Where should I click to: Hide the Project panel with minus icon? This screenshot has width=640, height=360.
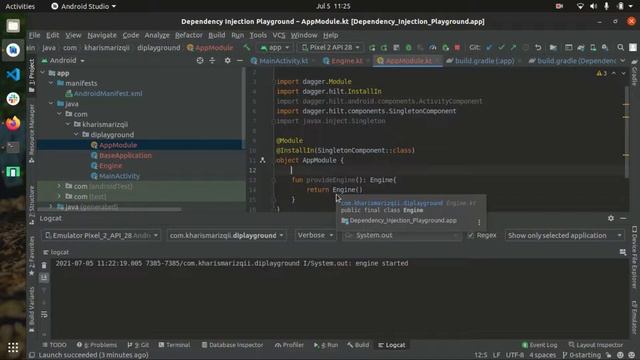click(x=240, y=60)
